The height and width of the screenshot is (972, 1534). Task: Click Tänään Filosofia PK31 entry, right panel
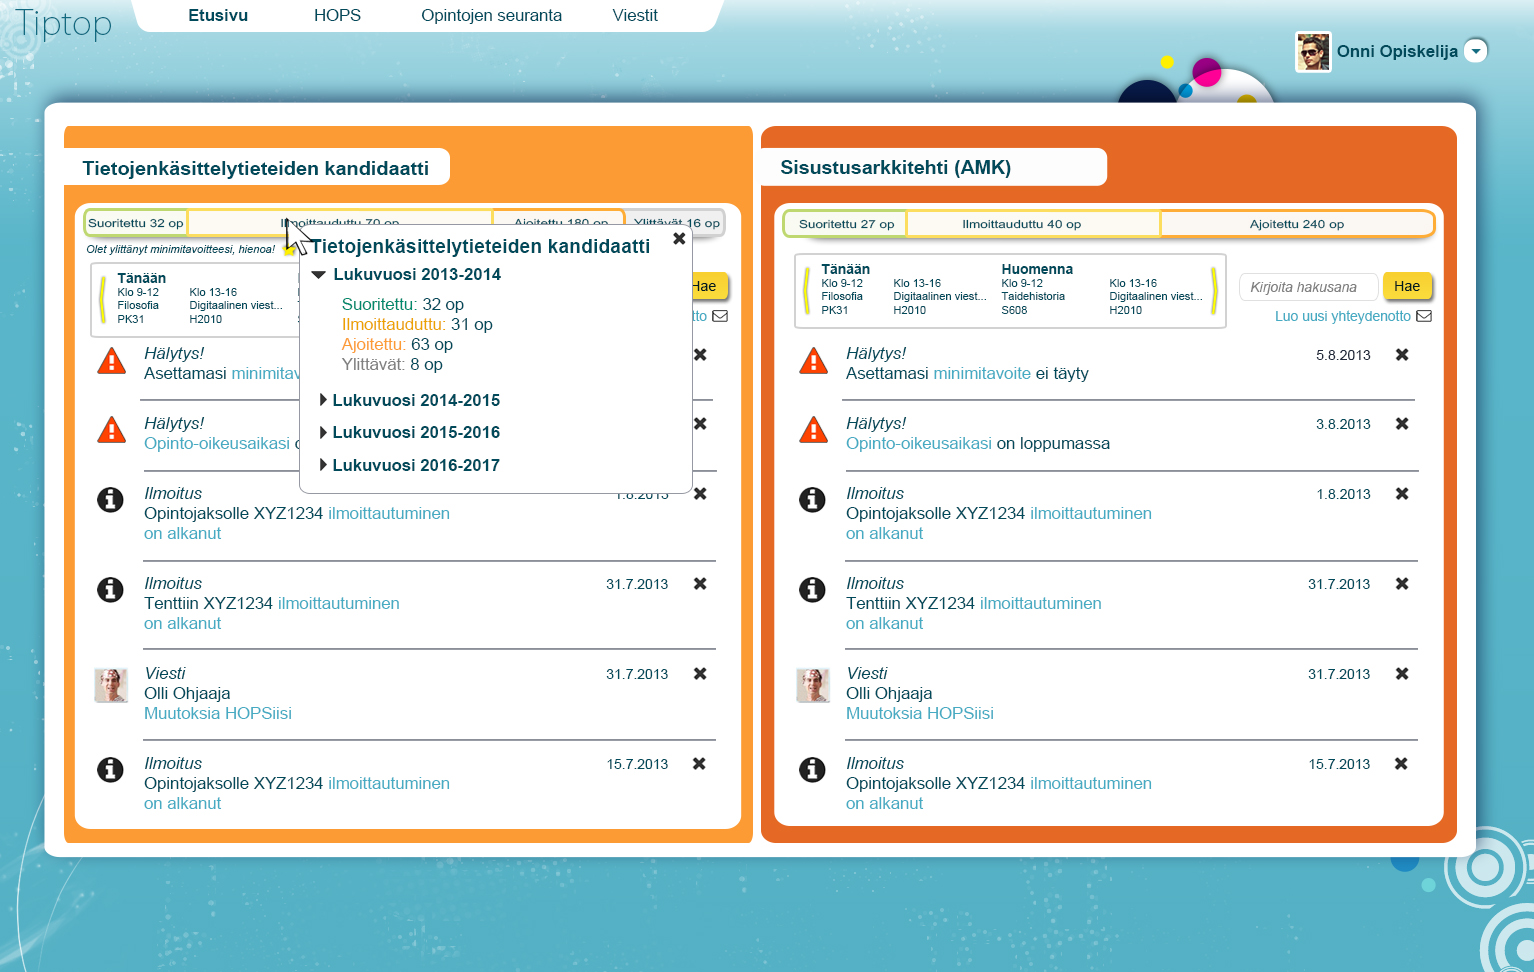pos(846,290)
